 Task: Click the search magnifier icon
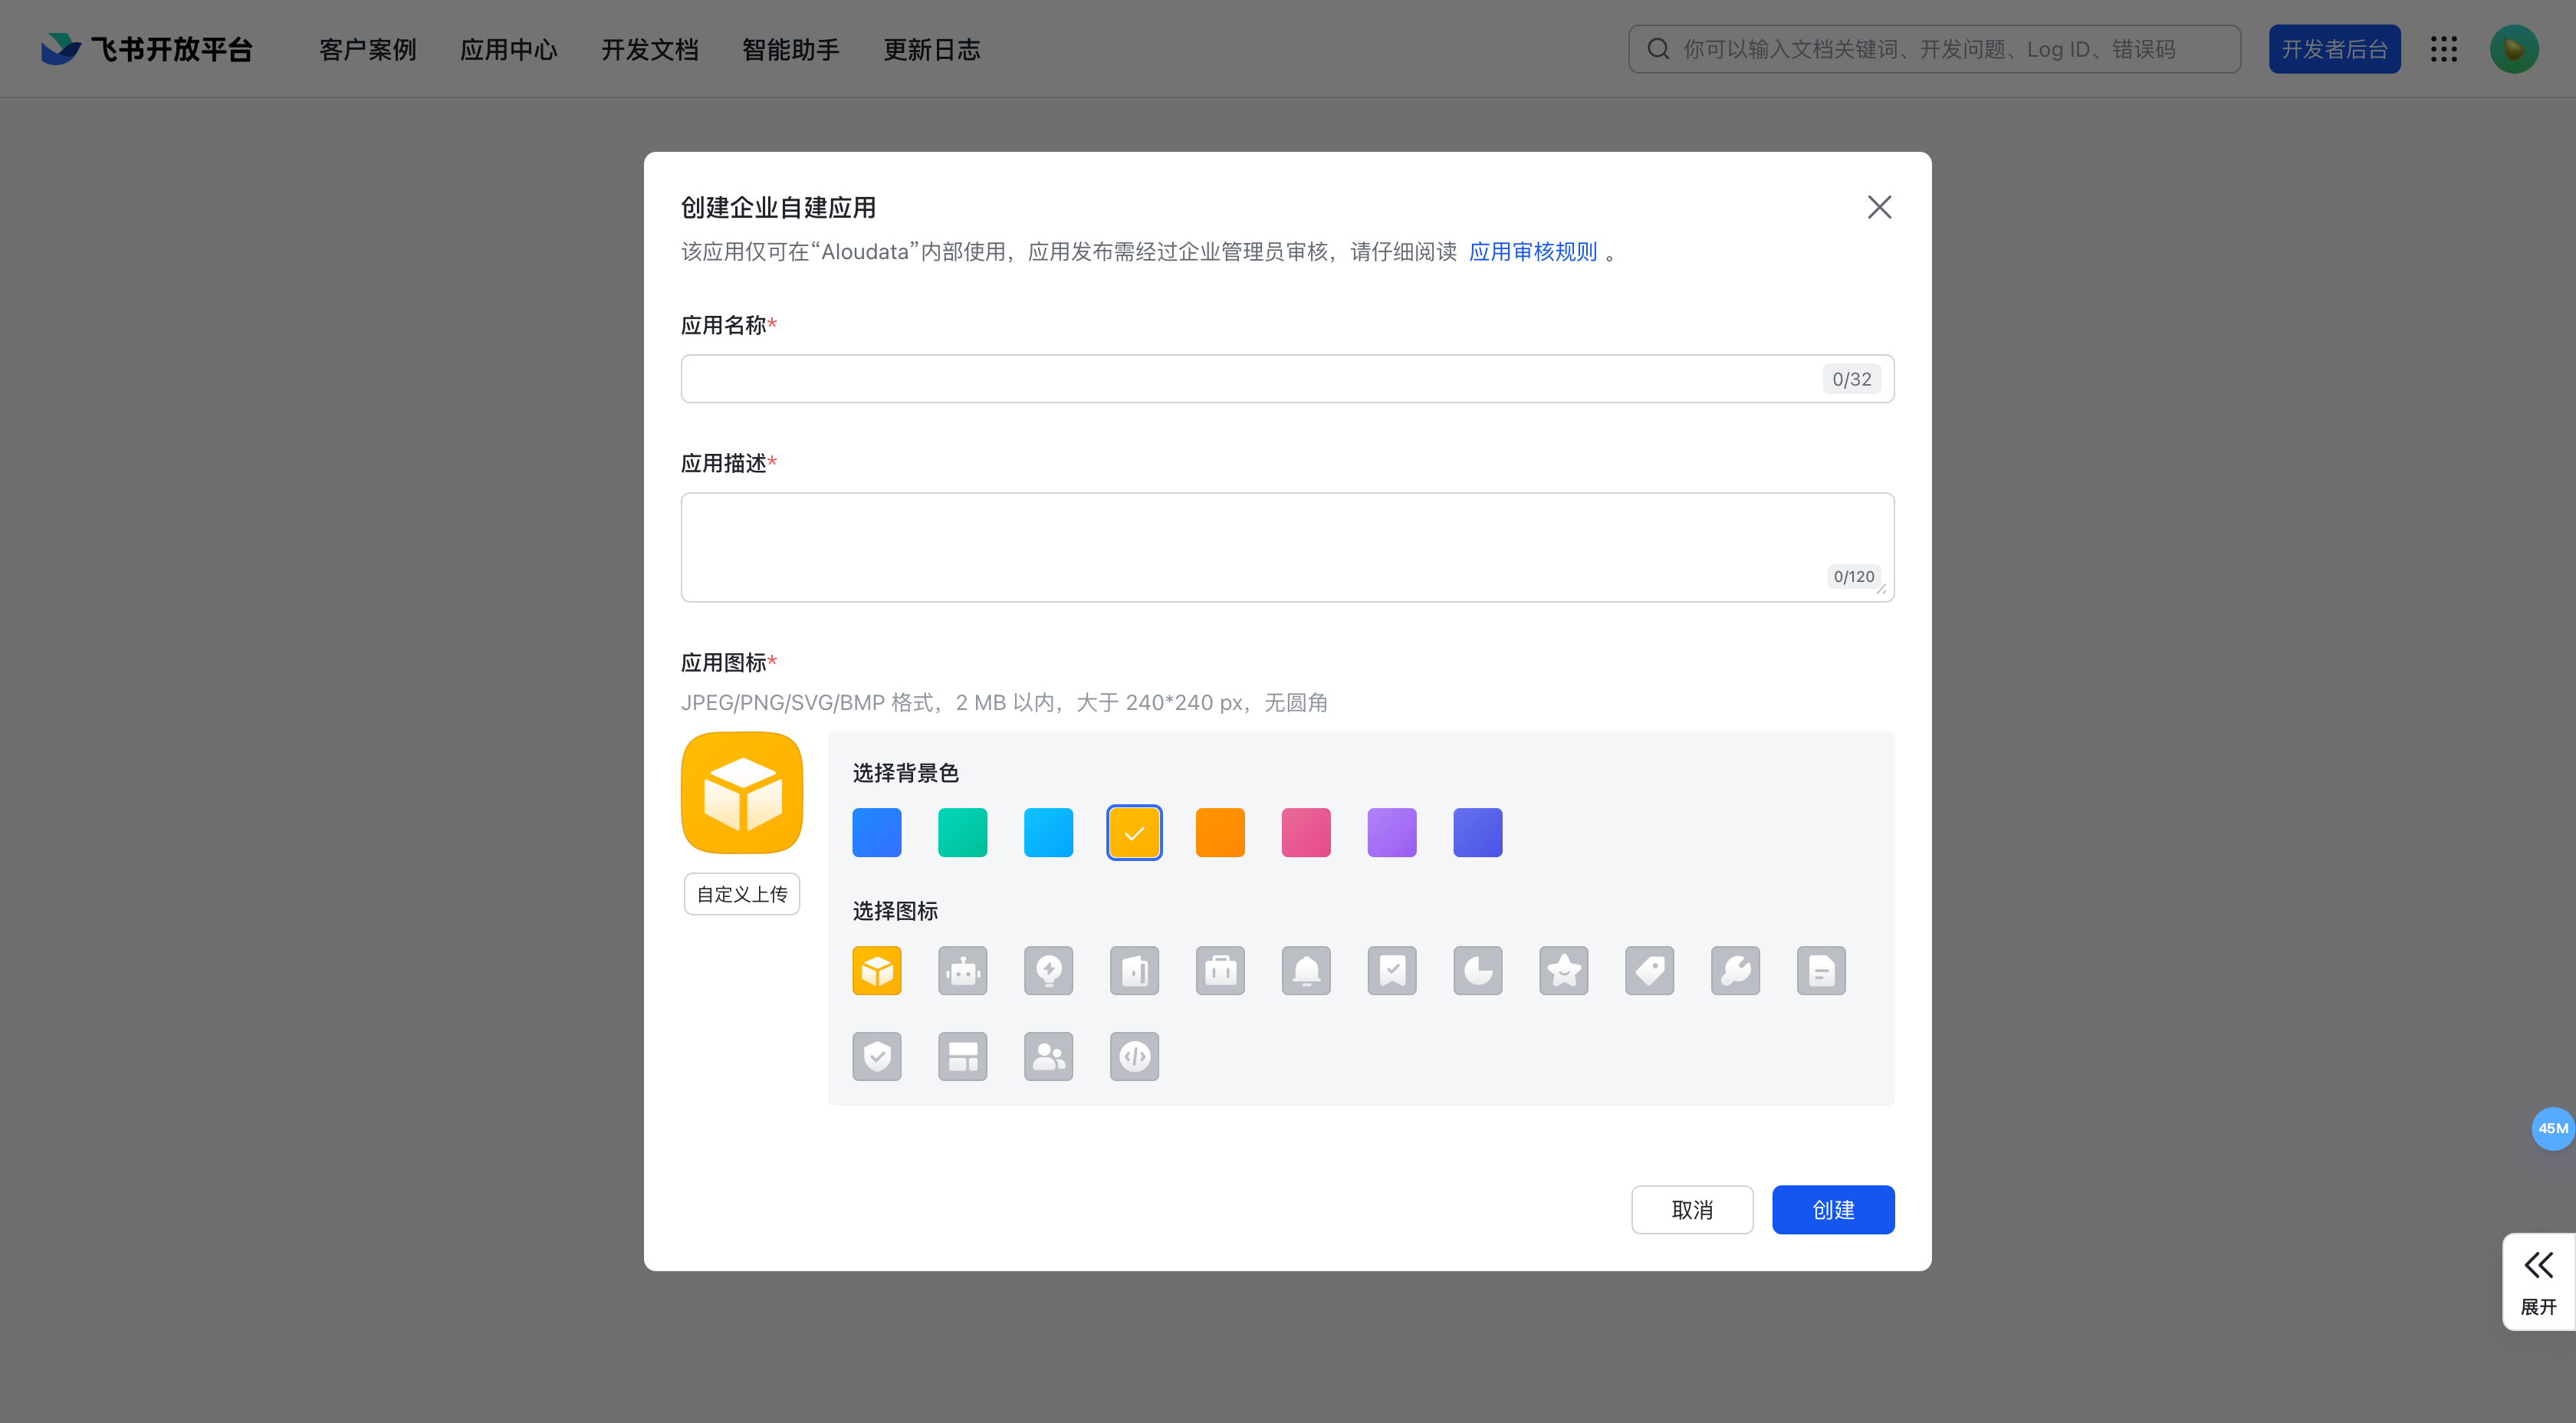click(1658, 49)
